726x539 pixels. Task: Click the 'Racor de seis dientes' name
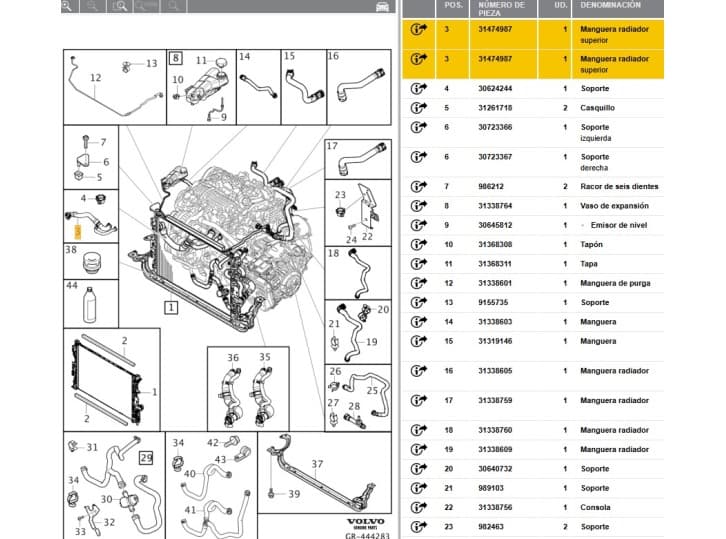619,186
